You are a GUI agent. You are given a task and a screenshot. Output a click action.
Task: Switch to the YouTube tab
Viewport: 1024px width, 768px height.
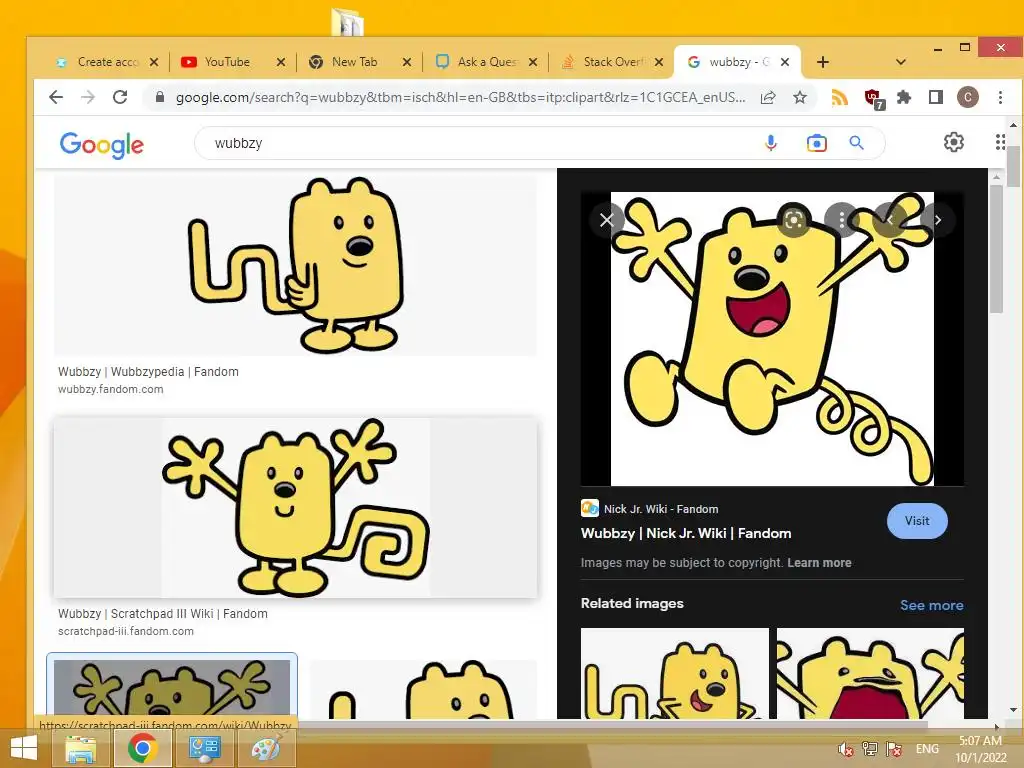(x=225, y=62)
